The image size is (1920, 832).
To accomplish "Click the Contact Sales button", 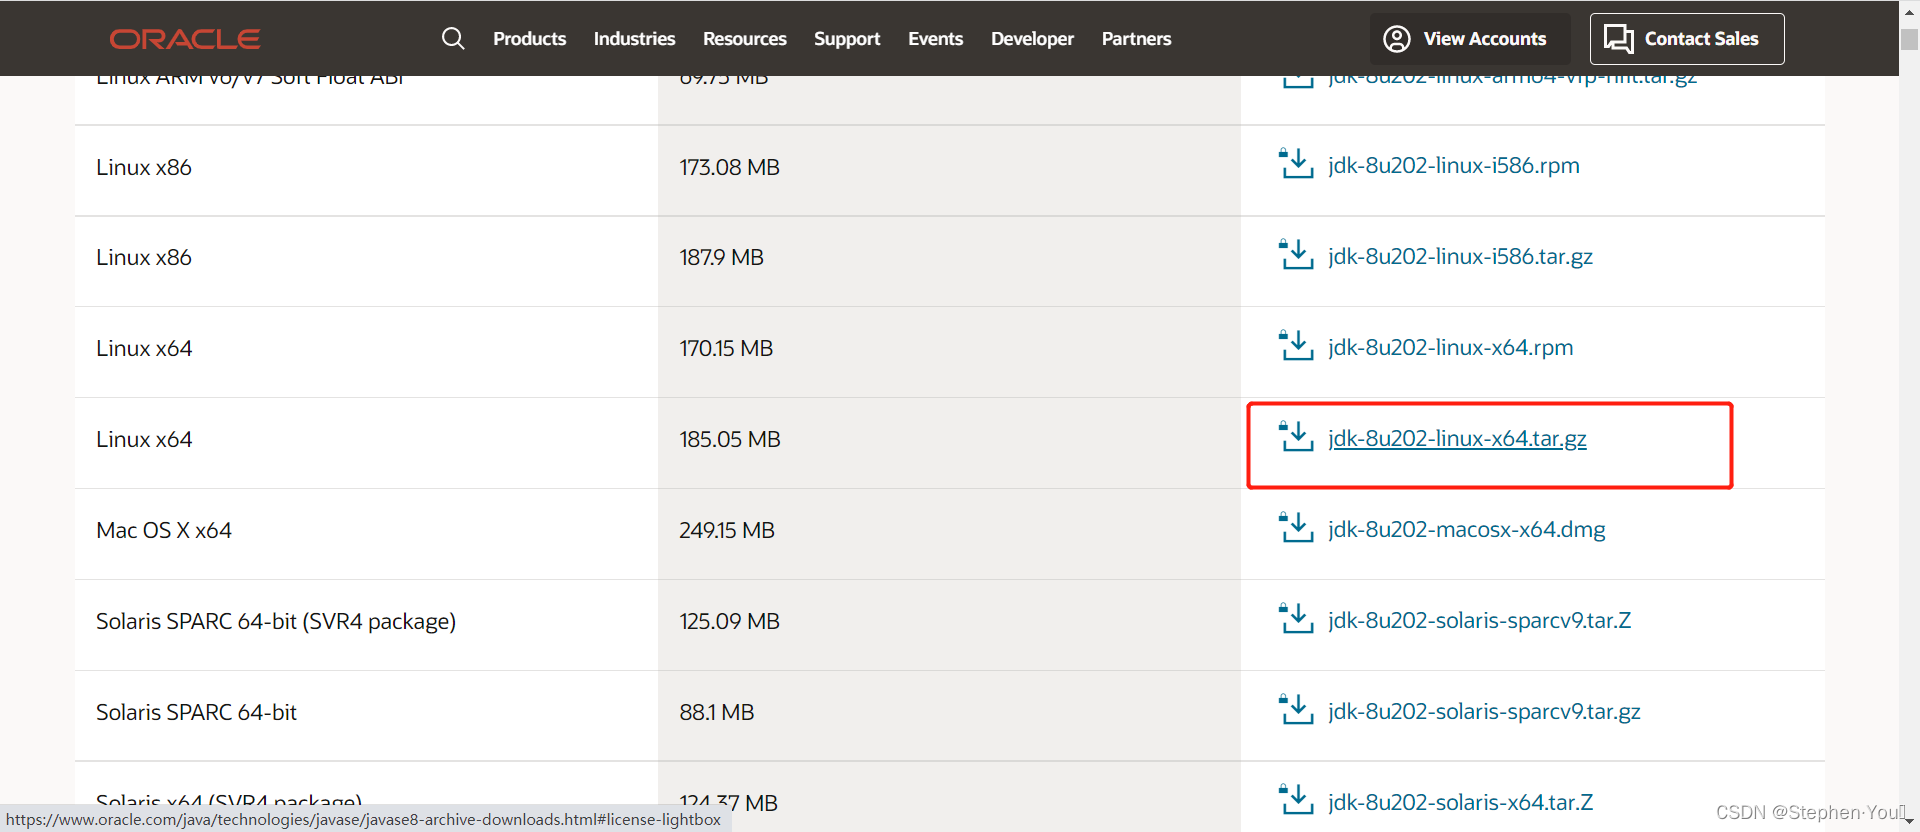I will 1687,39.
